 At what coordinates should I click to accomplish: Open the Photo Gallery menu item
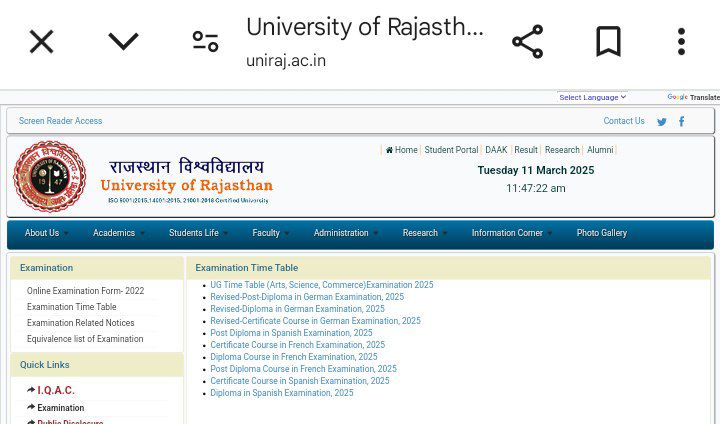pos(601,233)
